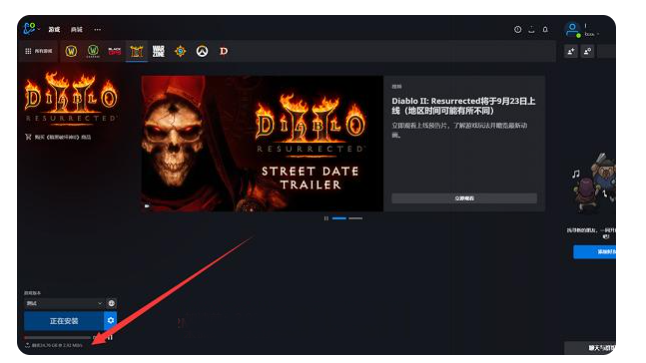Open the Battle.net logo dropdown menu
646x363 pixels.
pos(31,29)
